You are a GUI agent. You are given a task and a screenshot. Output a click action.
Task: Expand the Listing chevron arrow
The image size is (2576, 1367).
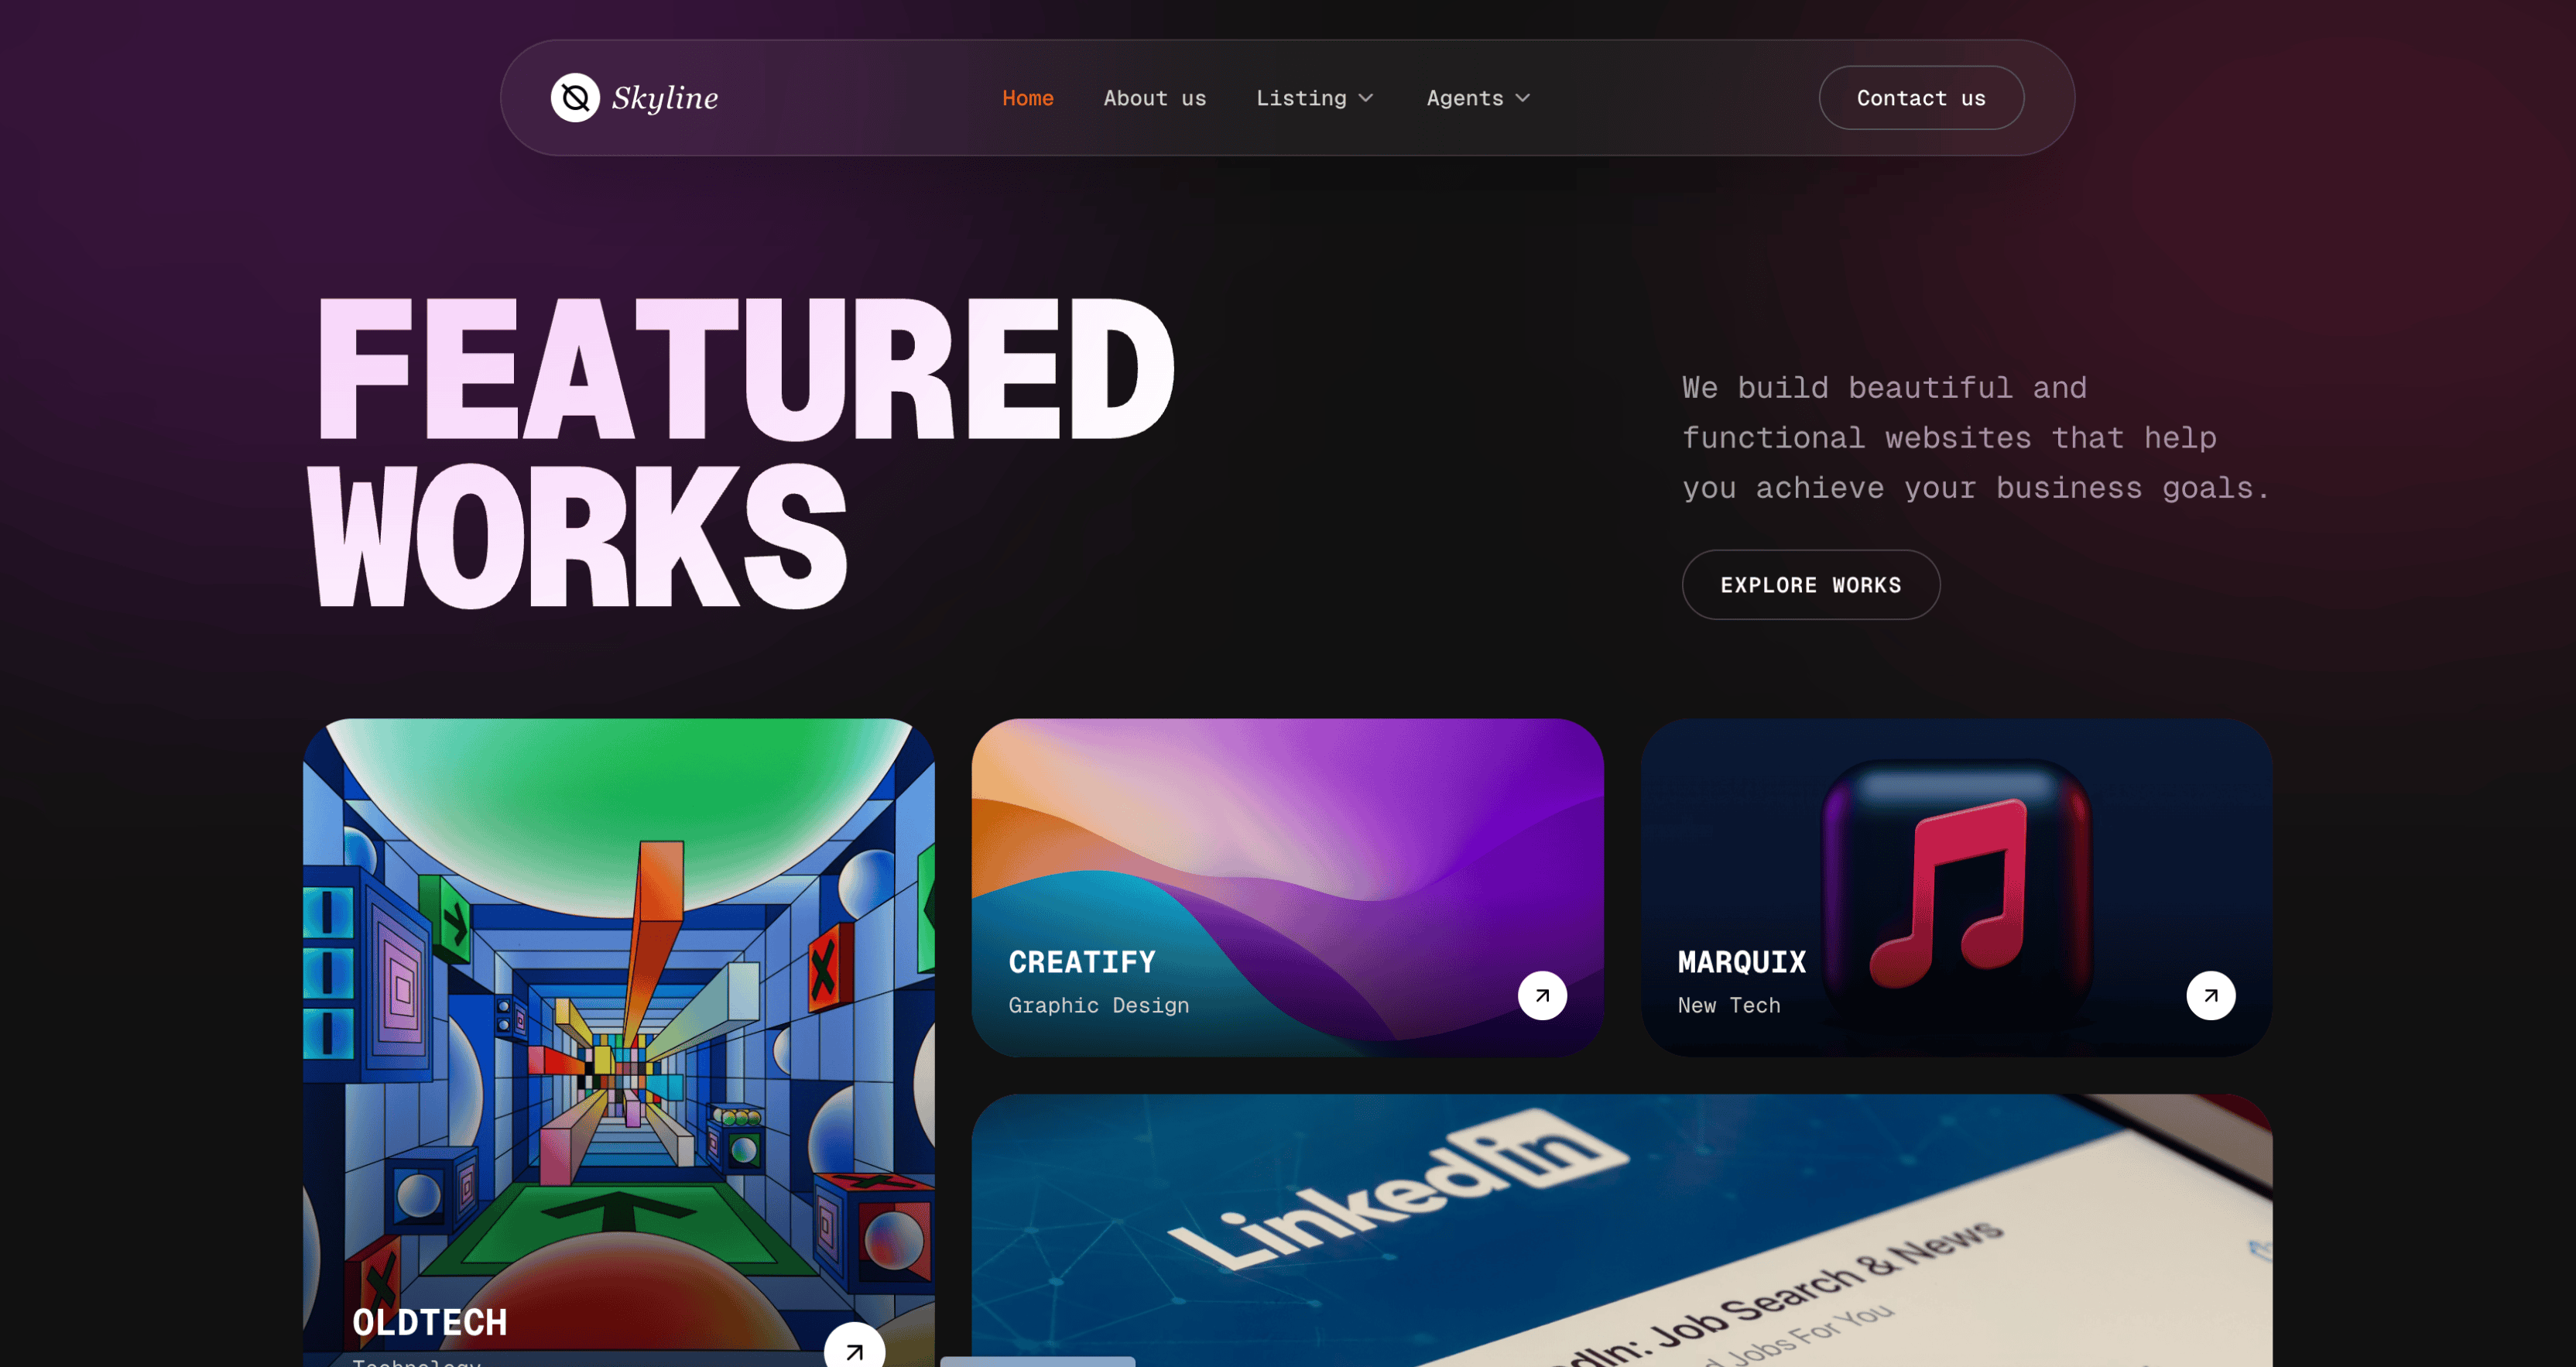(x=1366, y=98)
